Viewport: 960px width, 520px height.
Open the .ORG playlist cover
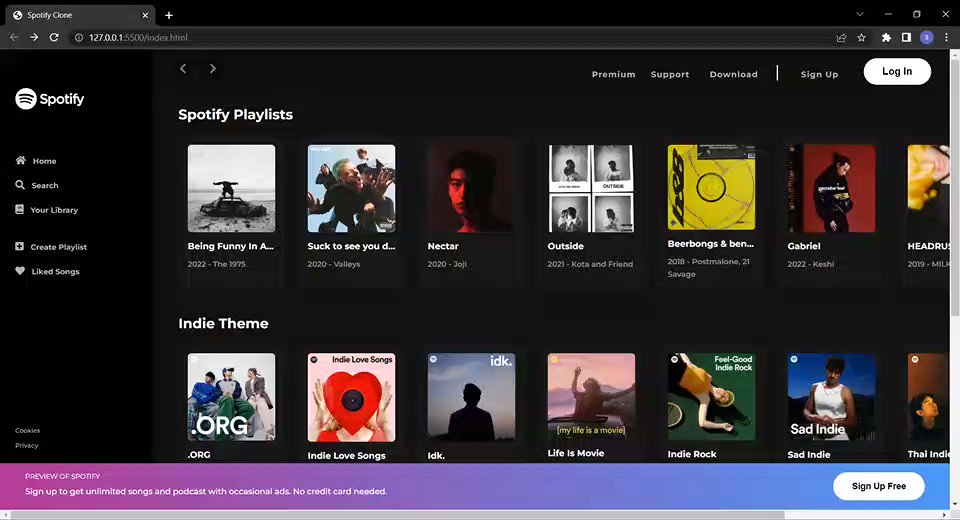(x=231, y=397)
